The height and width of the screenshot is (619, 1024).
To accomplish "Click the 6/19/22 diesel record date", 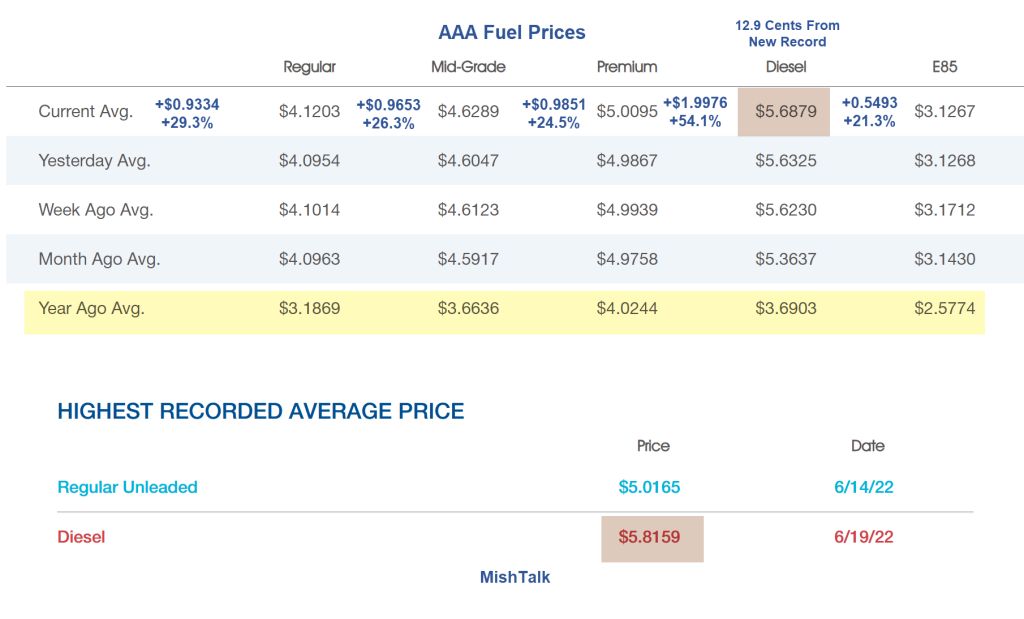I will coord(863,537).
